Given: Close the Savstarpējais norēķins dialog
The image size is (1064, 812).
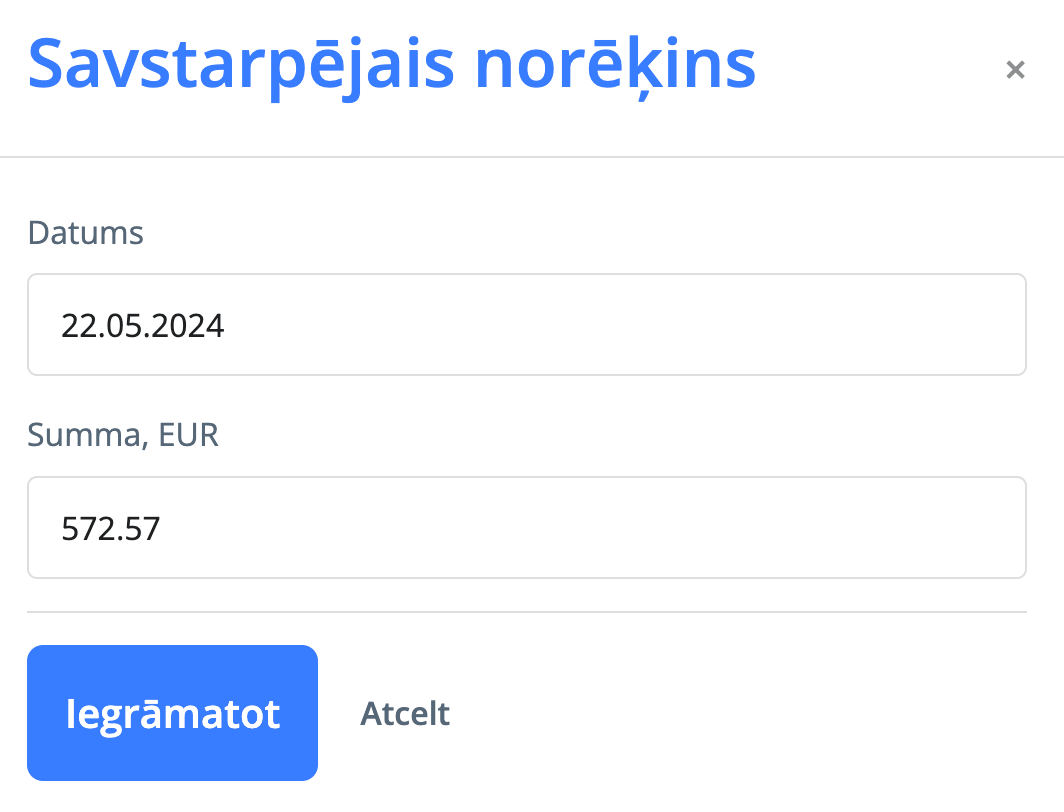Looking at the screenshot, I should coord(1015,70).
